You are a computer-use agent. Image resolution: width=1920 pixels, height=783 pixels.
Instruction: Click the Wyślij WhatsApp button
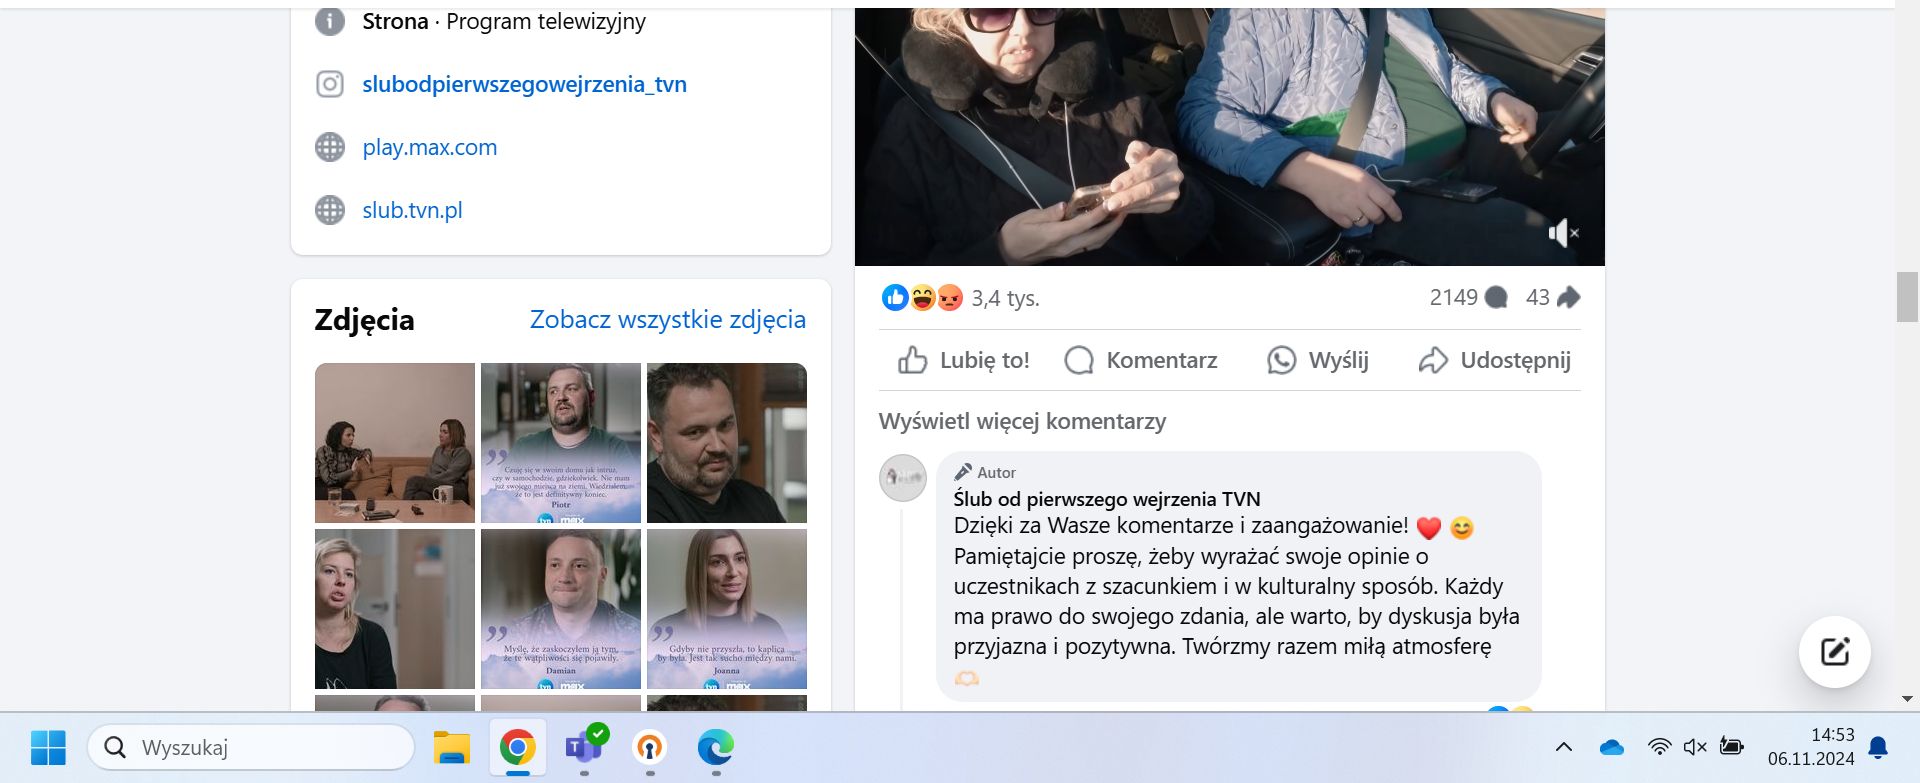point(1318,360)
